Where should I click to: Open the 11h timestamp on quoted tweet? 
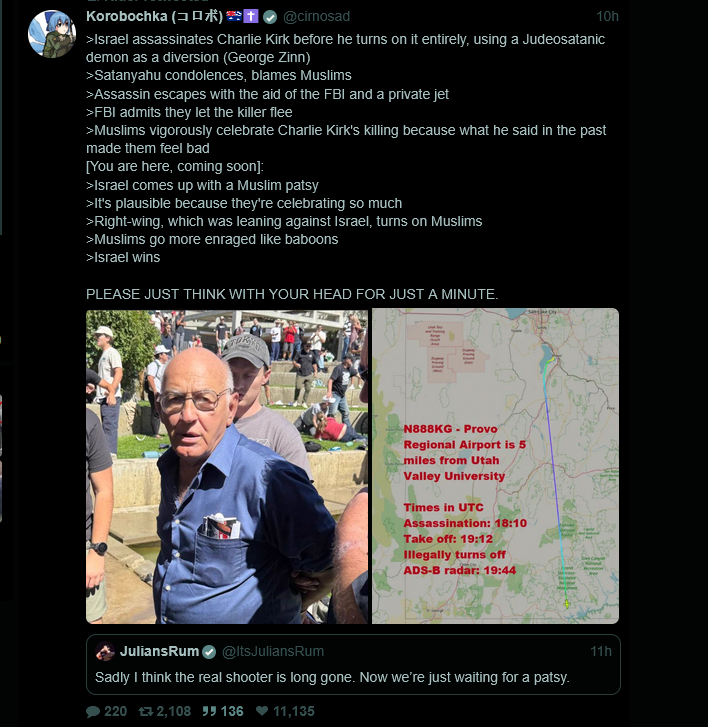pos(600,651)
